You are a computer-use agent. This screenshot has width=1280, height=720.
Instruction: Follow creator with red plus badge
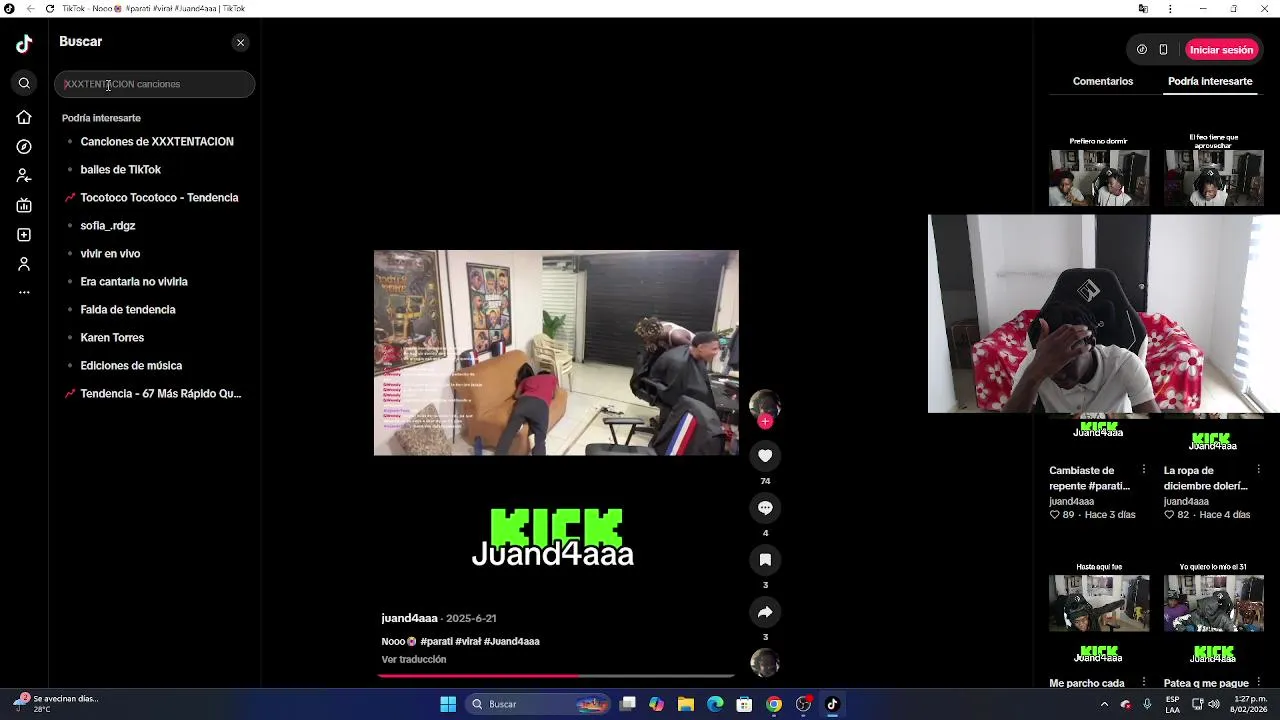point(765,422)
